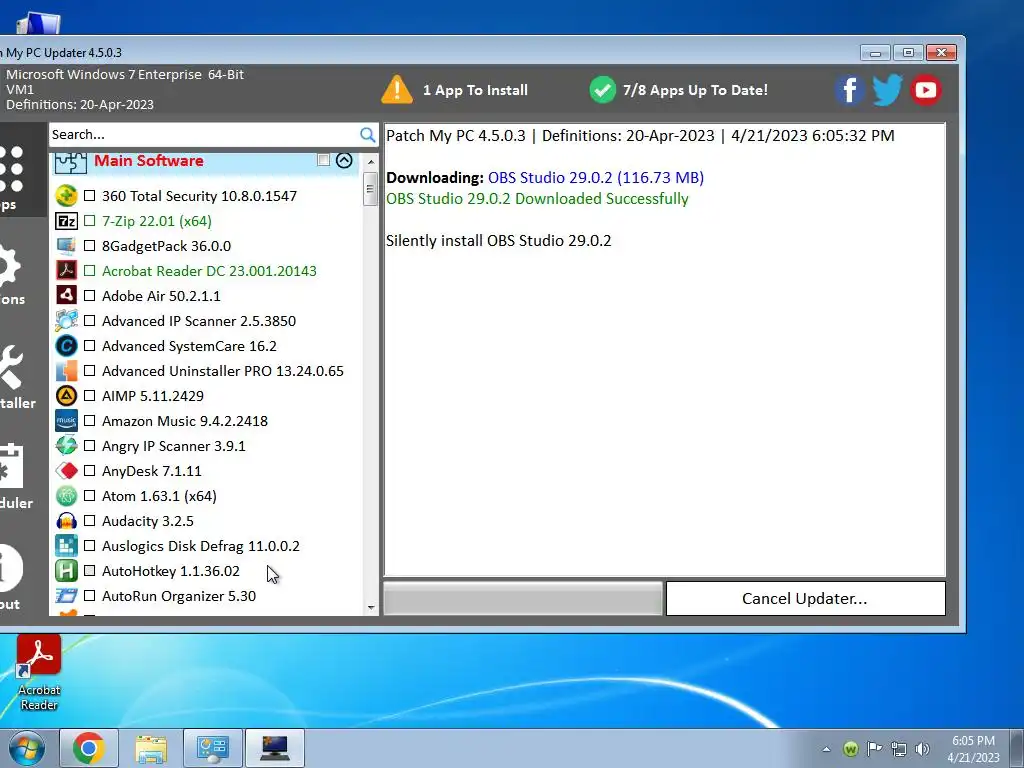Click the AnyDesk icon

(x=66, y=470)
